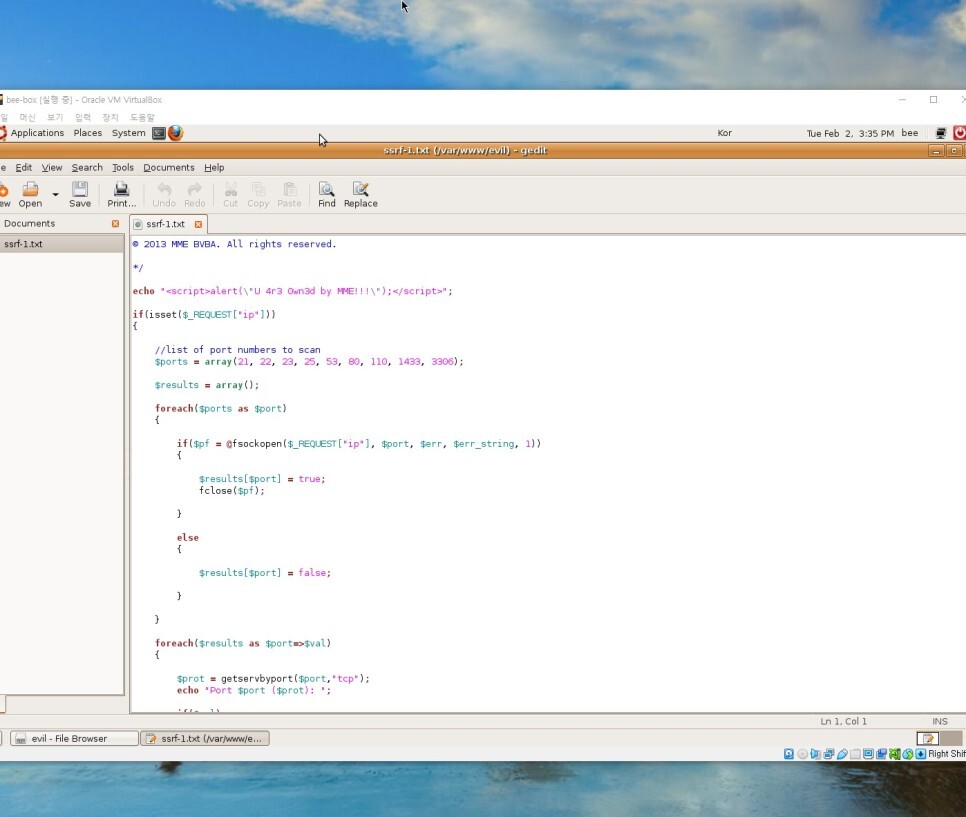Switch to ssrf-1.txt gedit taskbar button

[x=205, y=738]
